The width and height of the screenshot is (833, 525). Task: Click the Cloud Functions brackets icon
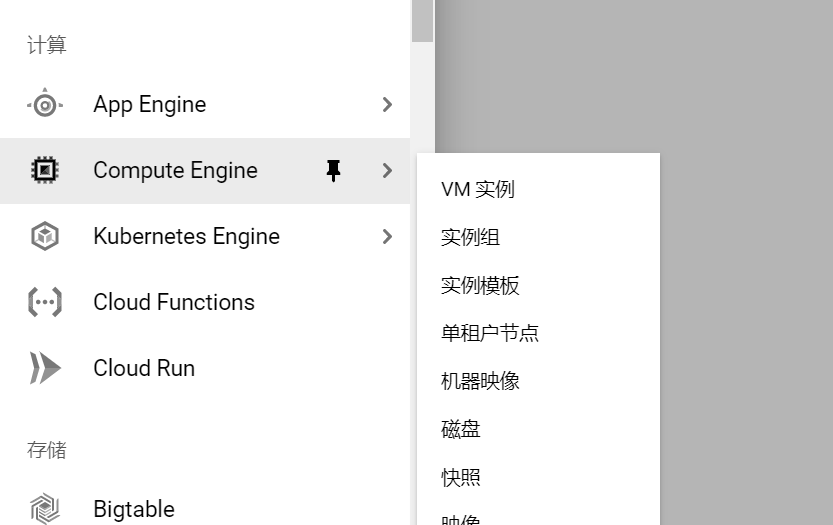(x=45, y=302)
